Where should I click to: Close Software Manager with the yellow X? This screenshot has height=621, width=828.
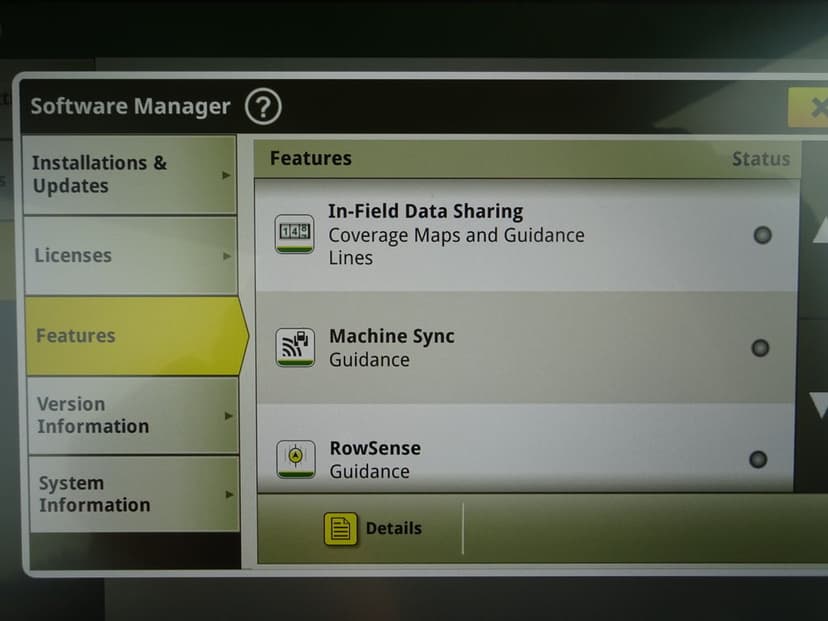[812, 107]
